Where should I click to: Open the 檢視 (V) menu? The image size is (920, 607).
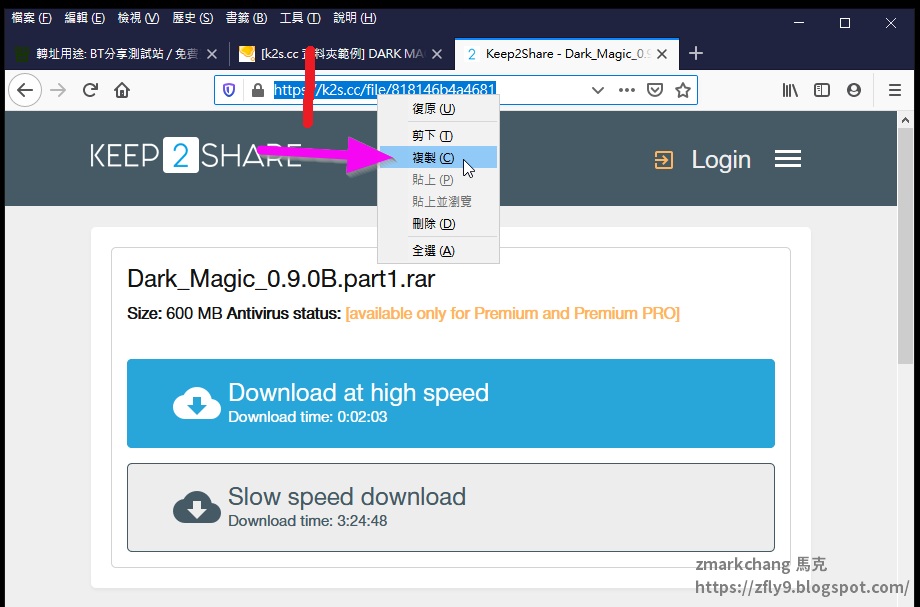coord(138,18)
